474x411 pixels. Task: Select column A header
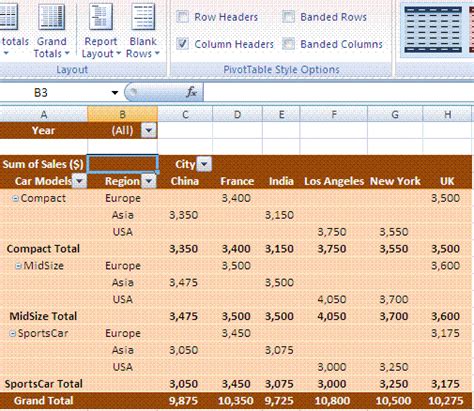click(x=44, y=115)
